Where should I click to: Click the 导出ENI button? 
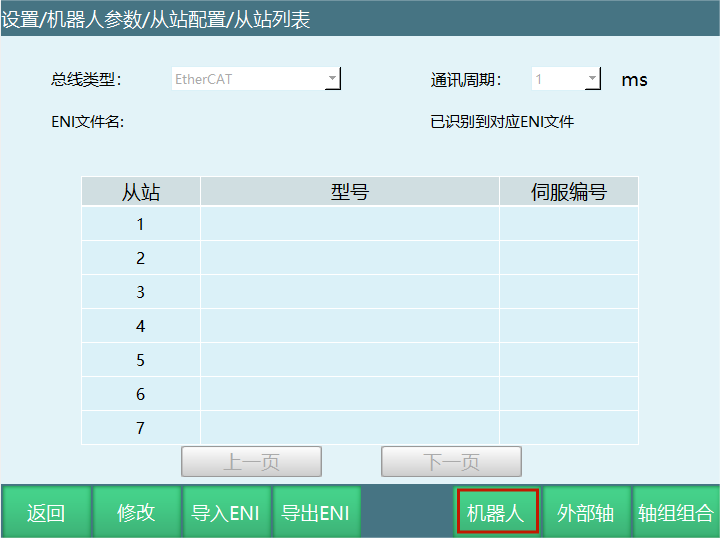(315, 513)
